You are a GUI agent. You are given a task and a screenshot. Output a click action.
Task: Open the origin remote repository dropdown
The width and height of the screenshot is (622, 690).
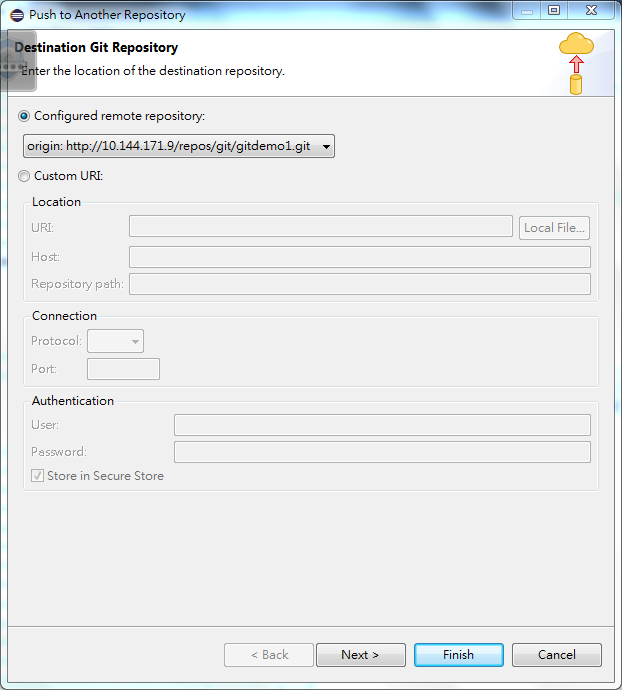(x=179, y=146)
